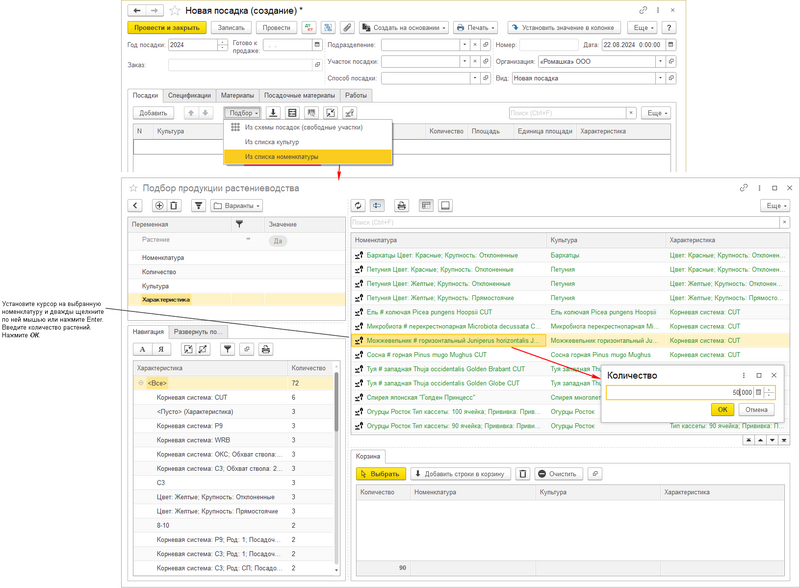800x588 pixels.
Task: Click the Год посадки input field
Action: 193,45
